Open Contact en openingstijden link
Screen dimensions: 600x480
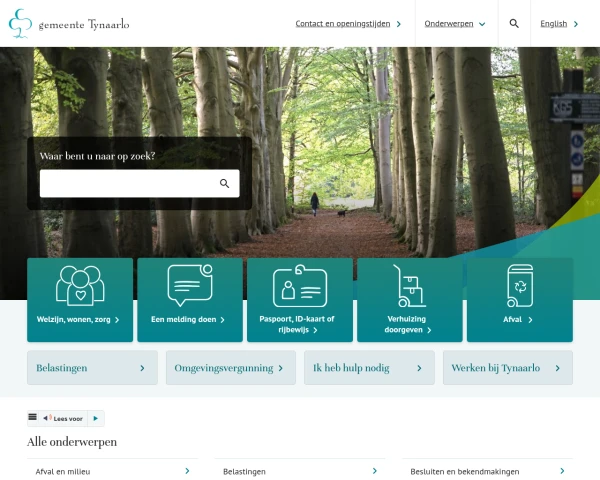coord(343,24)
